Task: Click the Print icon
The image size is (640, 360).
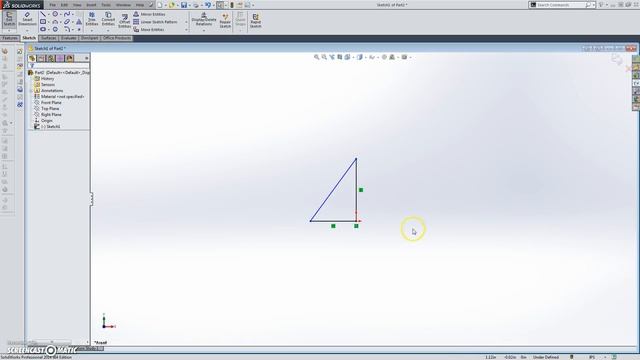Action: (196, 5)
